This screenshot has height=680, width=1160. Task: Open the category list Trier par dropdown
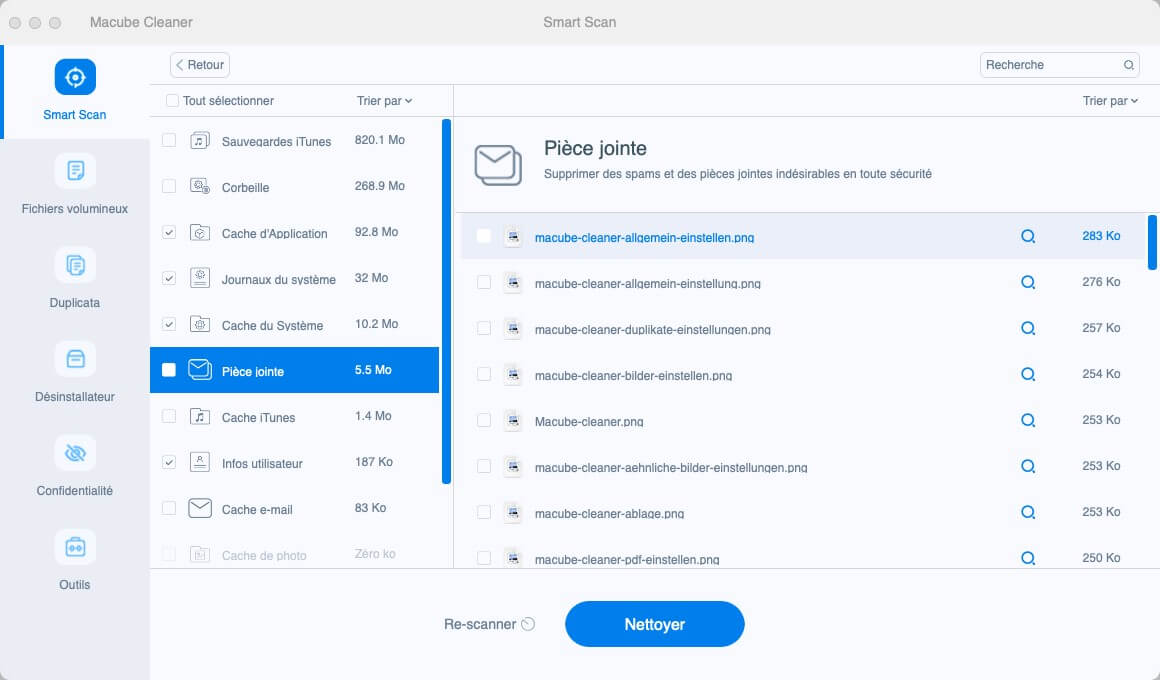(384, 101)
